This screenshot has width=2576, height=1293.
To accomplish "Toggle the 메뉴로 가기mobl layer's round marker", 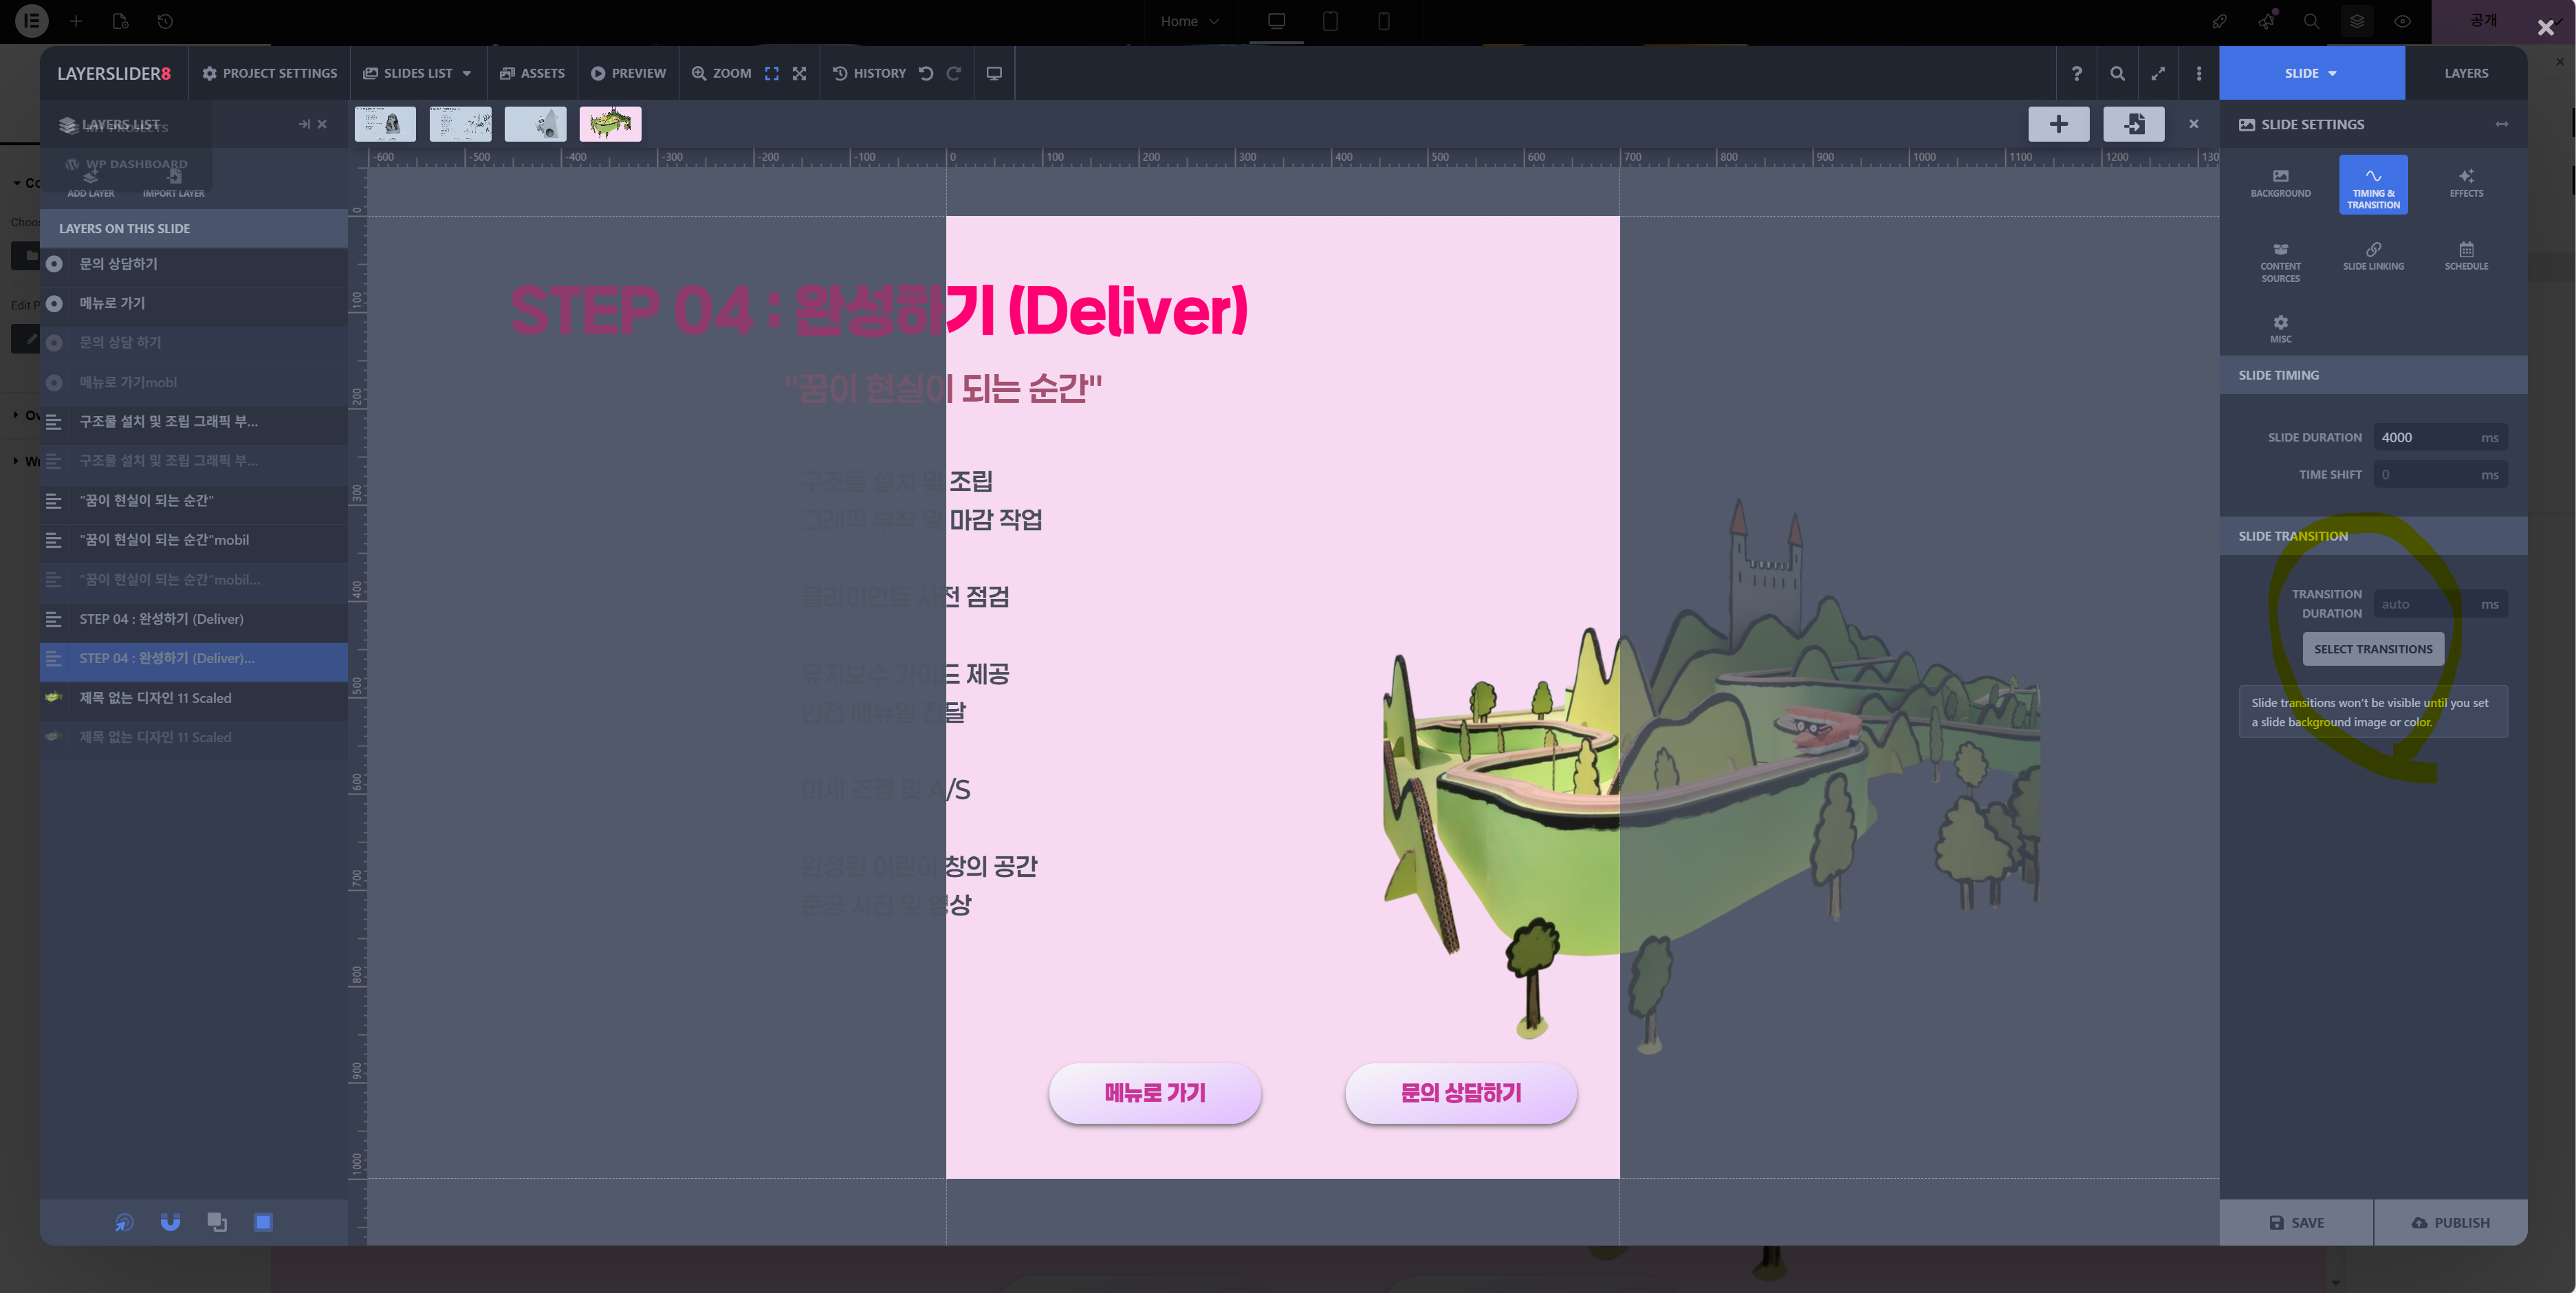I will coord(55,382).
